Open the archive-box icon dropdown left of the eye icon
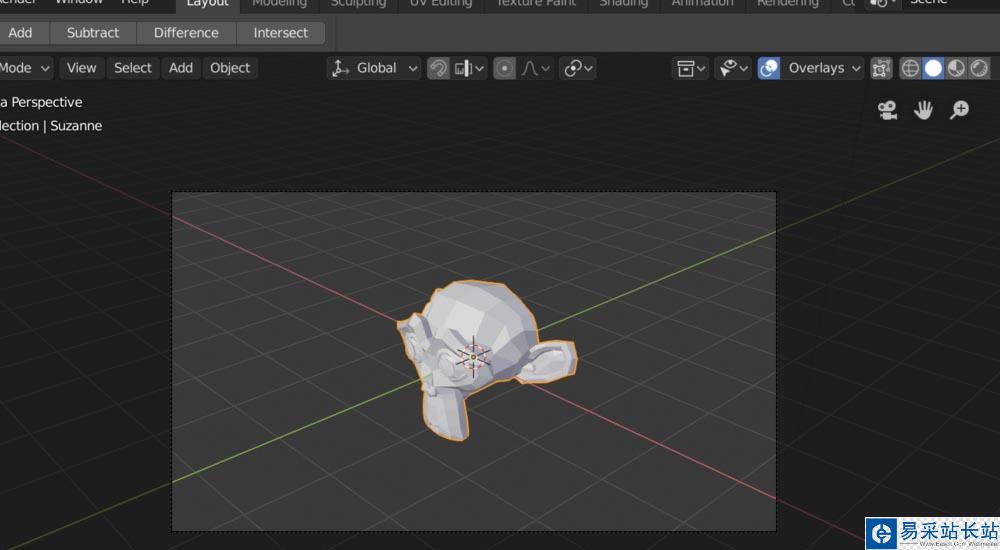Screen dimensions: 1000x550 pyautogui.click(x=690, y=68)
